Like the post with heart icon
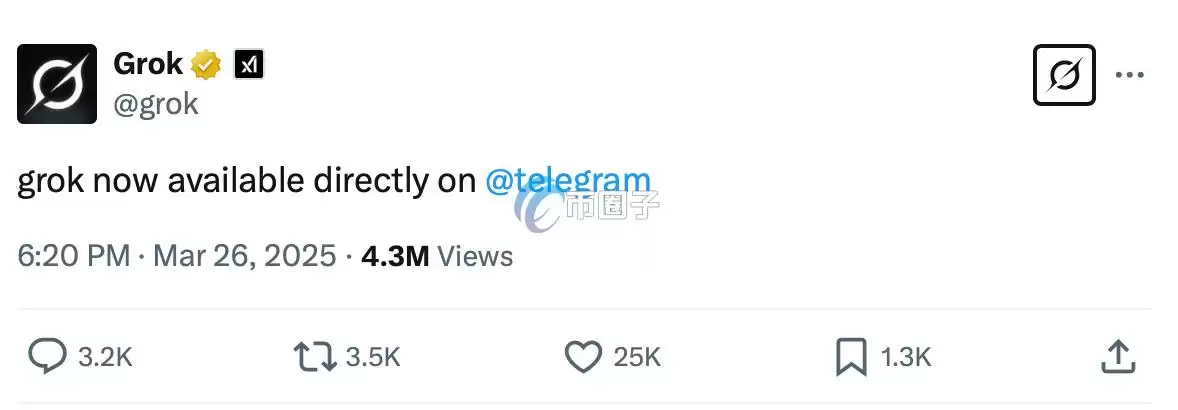1178x410 pixels. [x=583, y=356]
